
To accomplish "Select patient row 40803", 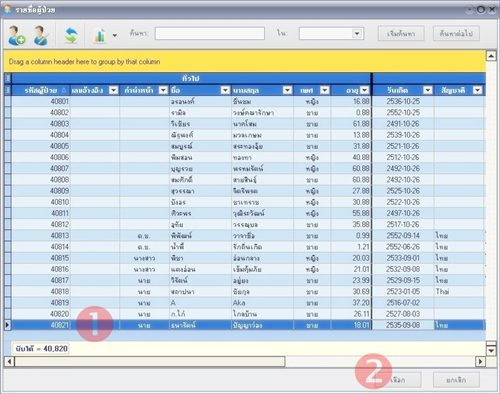I will point(245,124).
